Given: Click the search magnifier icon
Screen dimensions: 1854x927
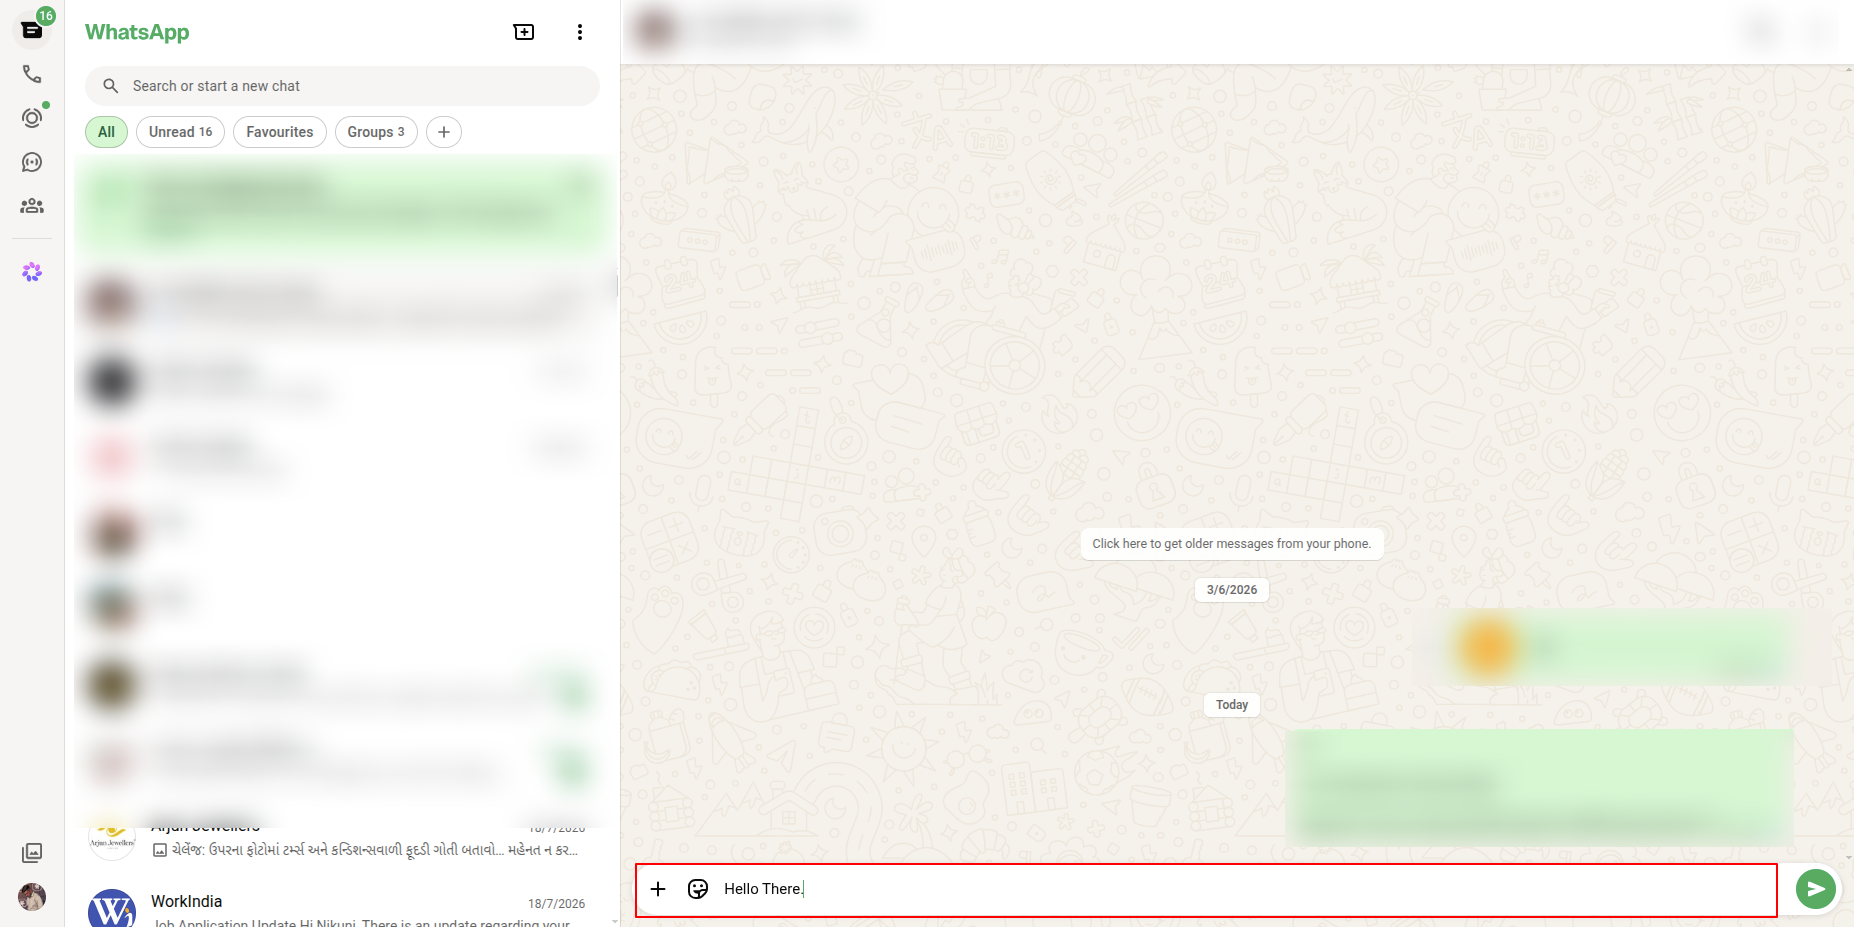Looking at the screenshot, I should 111,86.
